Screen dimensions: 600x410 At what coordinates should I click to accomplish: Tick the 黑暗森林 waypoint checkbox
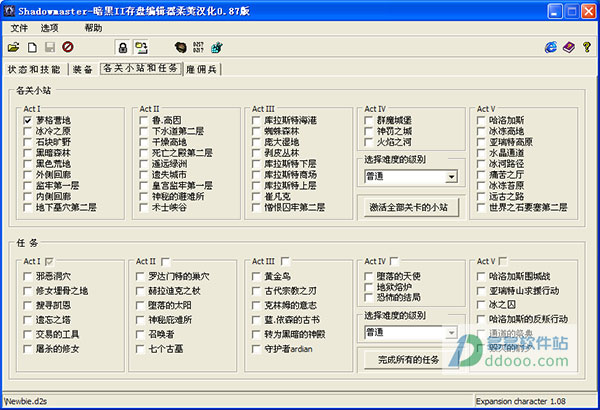[28, 153]
